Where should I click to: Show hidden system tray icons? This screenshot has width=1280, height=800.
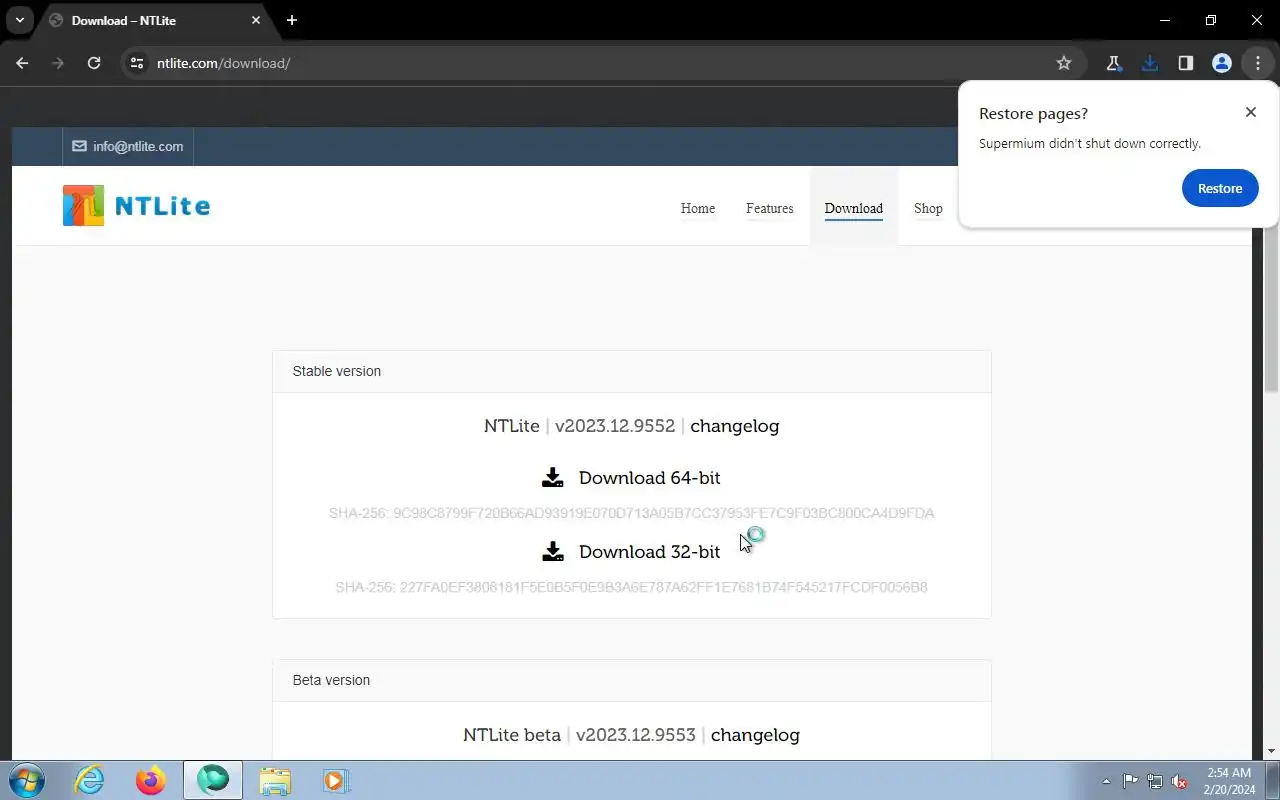1106,781
